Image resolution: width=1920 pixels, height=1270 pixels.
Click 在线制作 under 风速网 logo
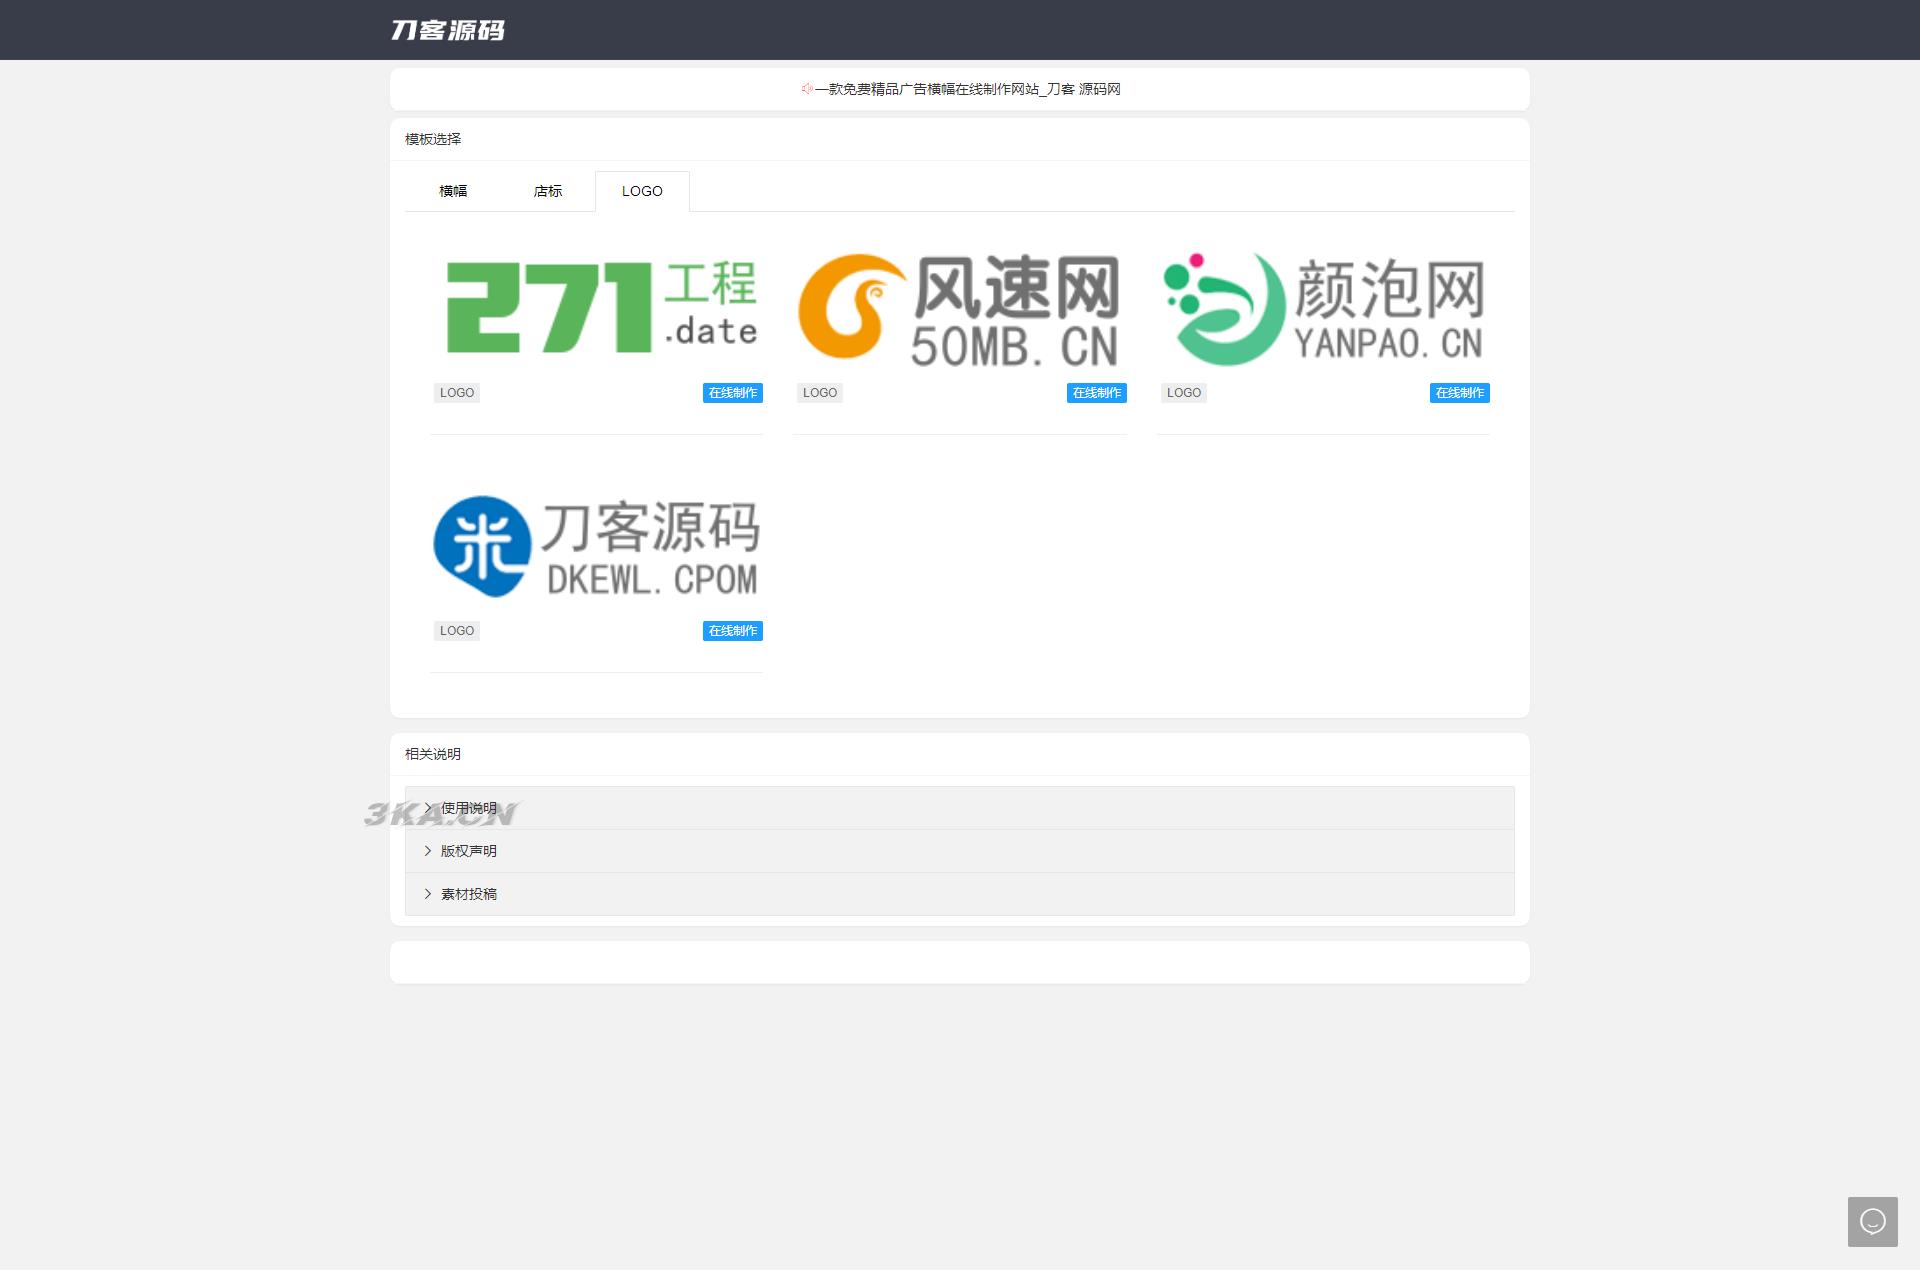(1096, 393)
